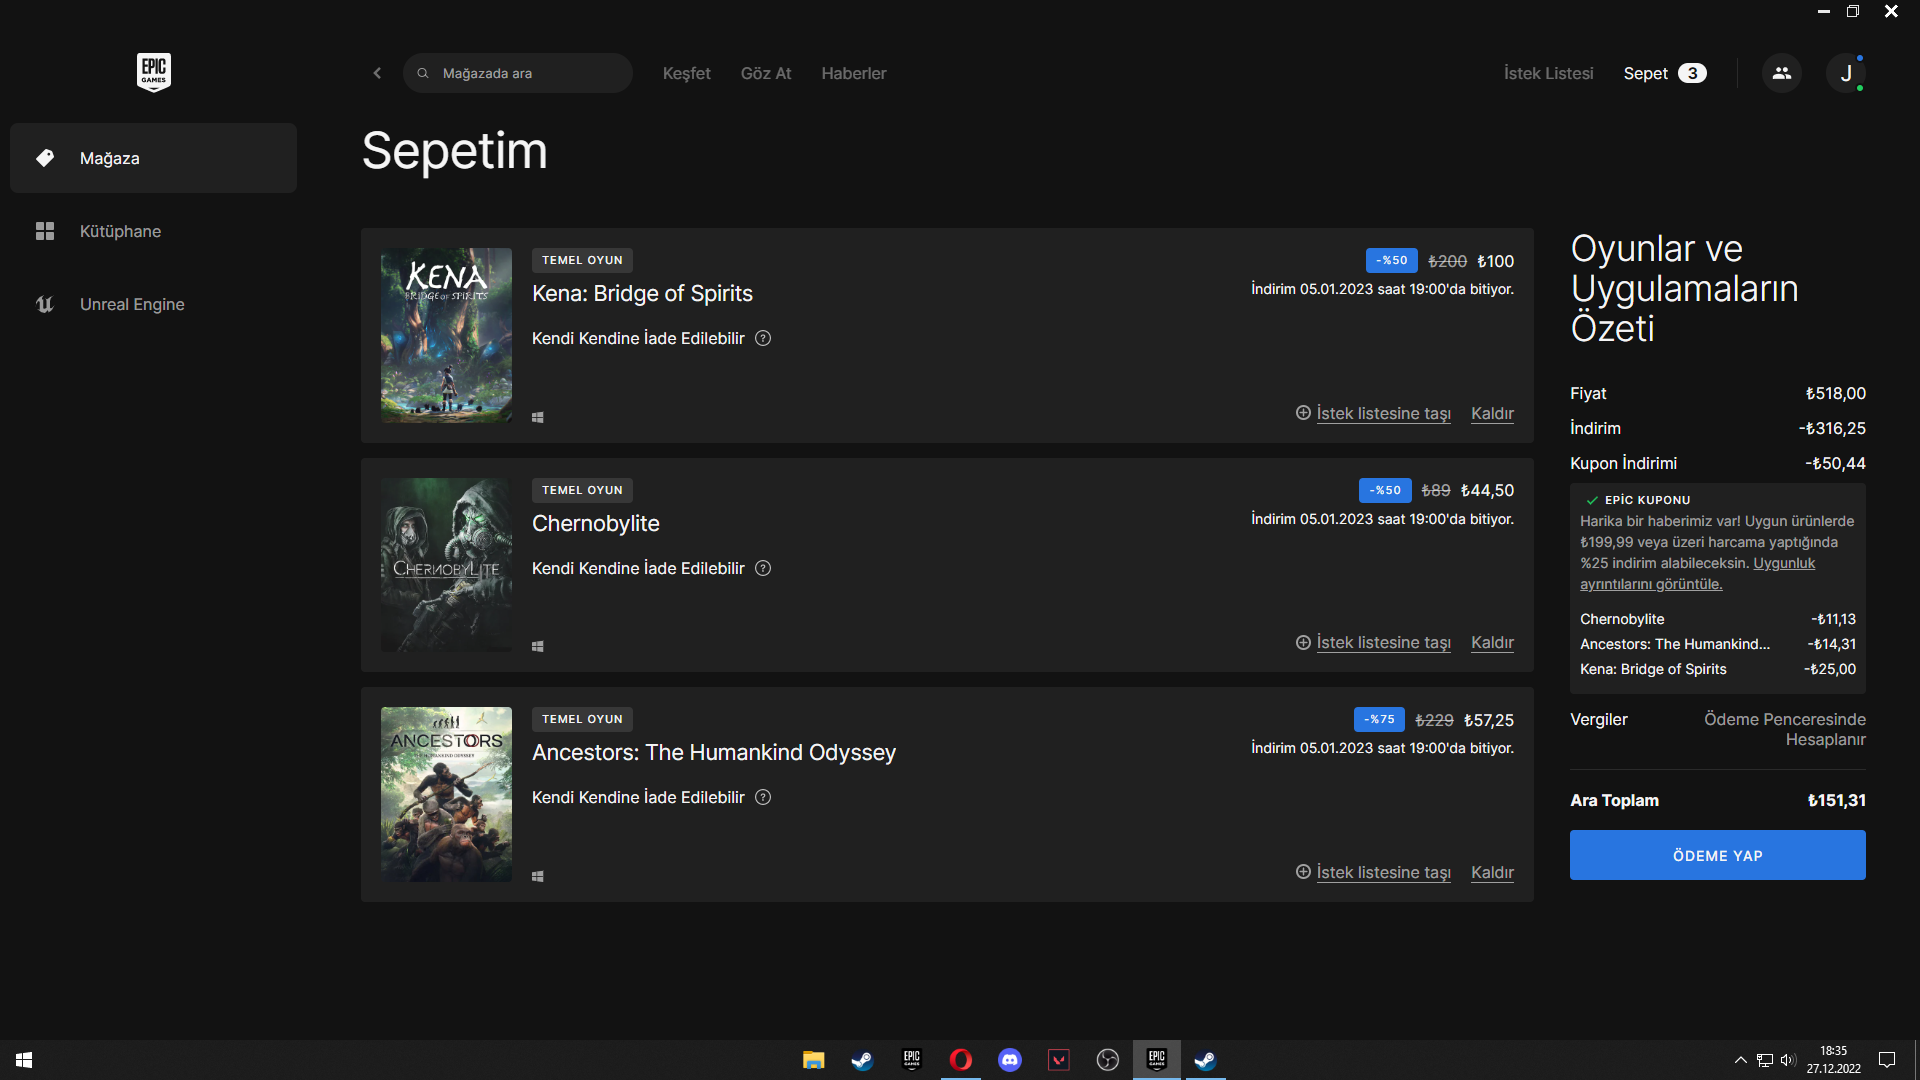Screen dimensions: 1920x1080
Task: Move Ancestors to wishlist
Action: point(1373,872)
